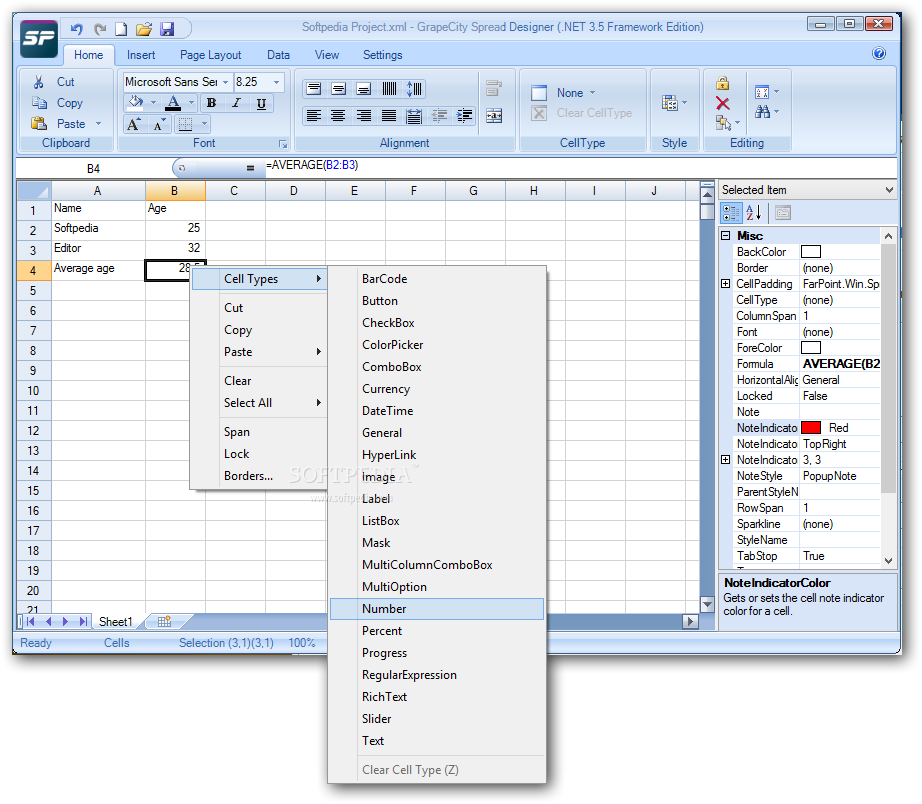The height and width of the screenshot is (804, 922).
Task: Save the project with the floppy disk icon
Action: pyautogui.click(x=167, y=28)
